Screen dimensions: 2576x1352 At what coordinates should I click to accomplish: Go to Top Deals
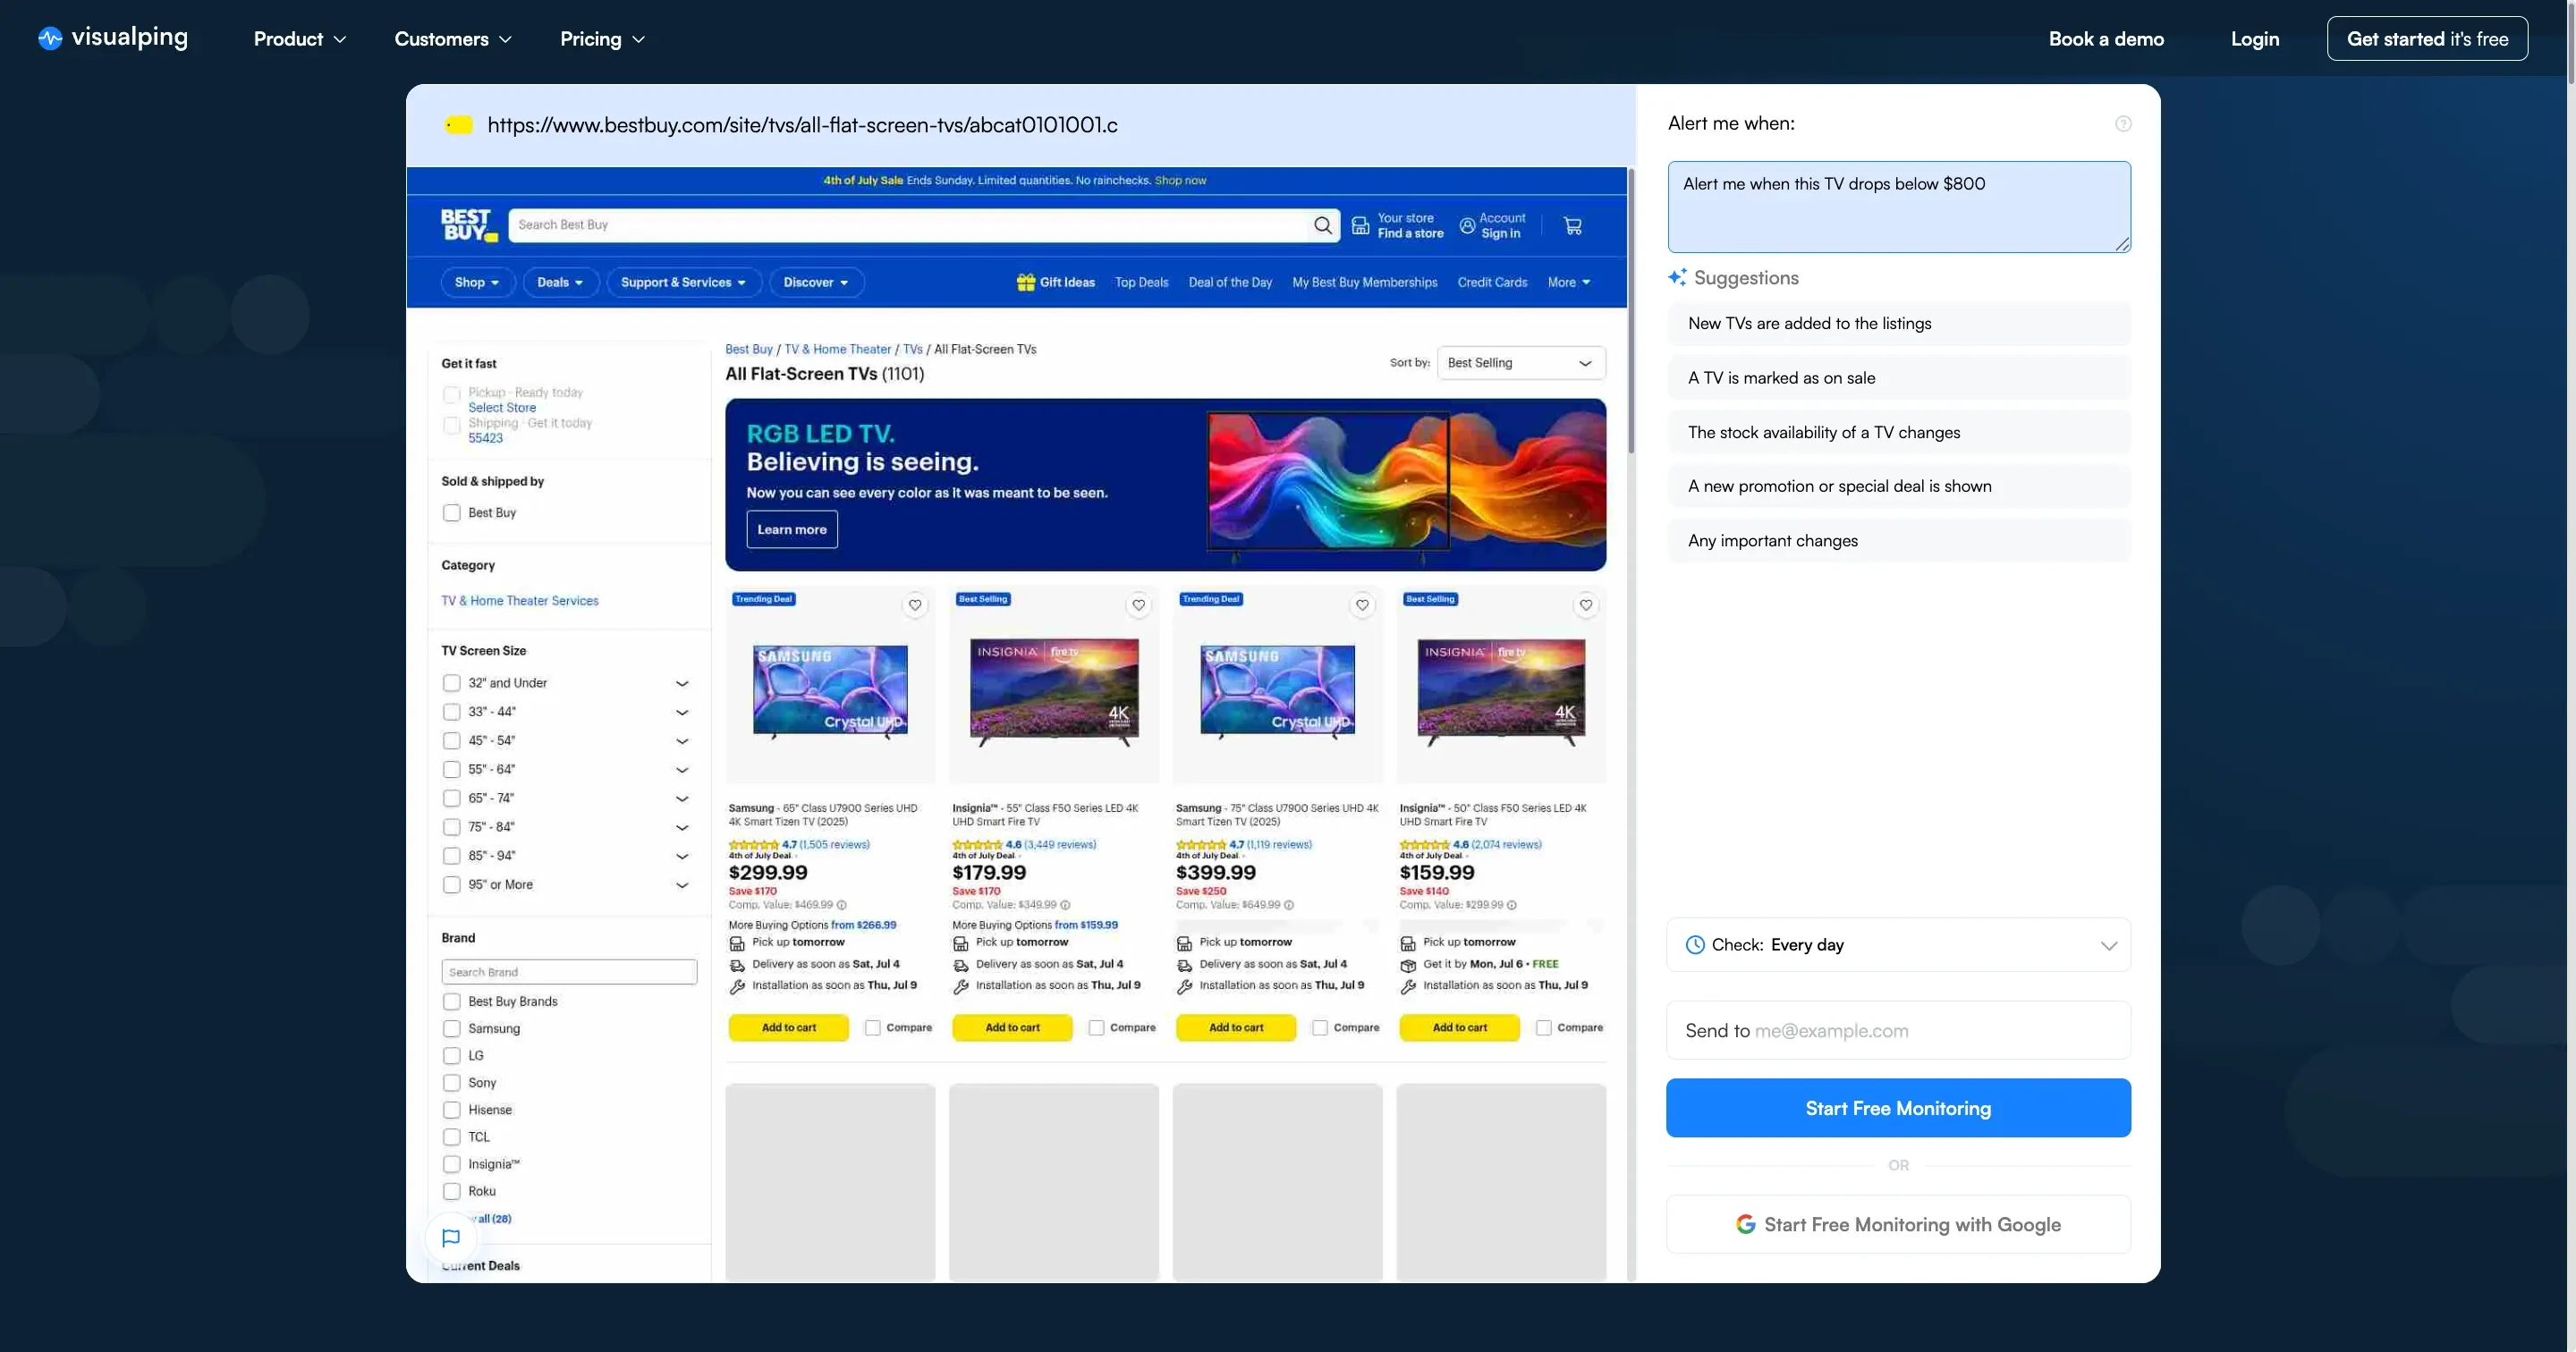click(x=1142, y=282)
